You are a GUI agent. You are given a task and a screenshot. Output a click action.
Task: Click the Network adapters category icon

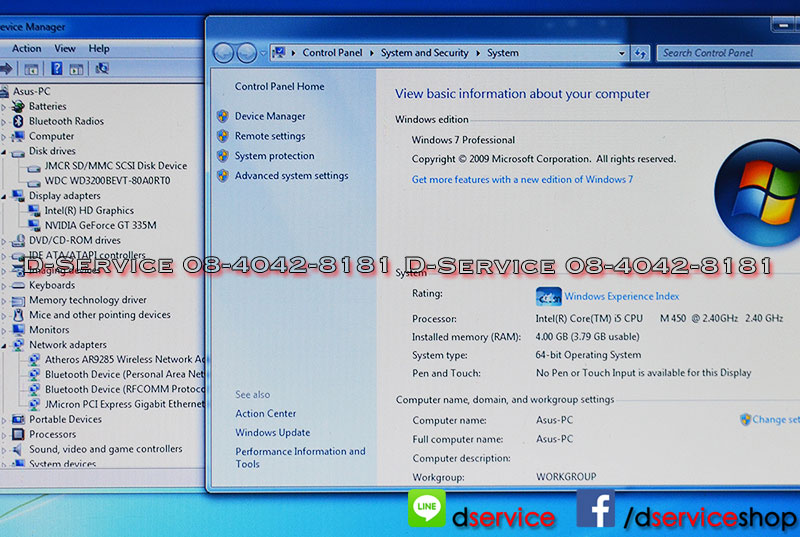(x=18, y=345)
